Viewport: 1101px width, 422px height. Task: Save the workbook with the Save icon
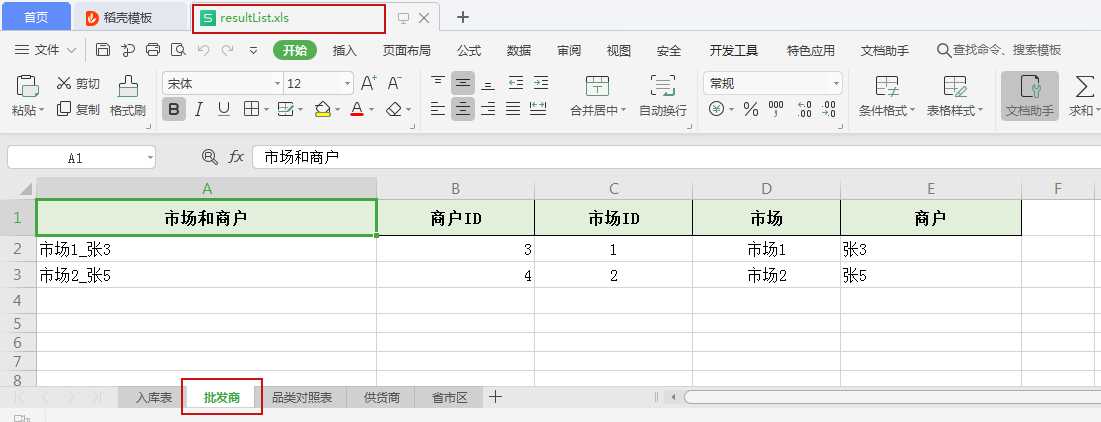(x=103, y=50)
